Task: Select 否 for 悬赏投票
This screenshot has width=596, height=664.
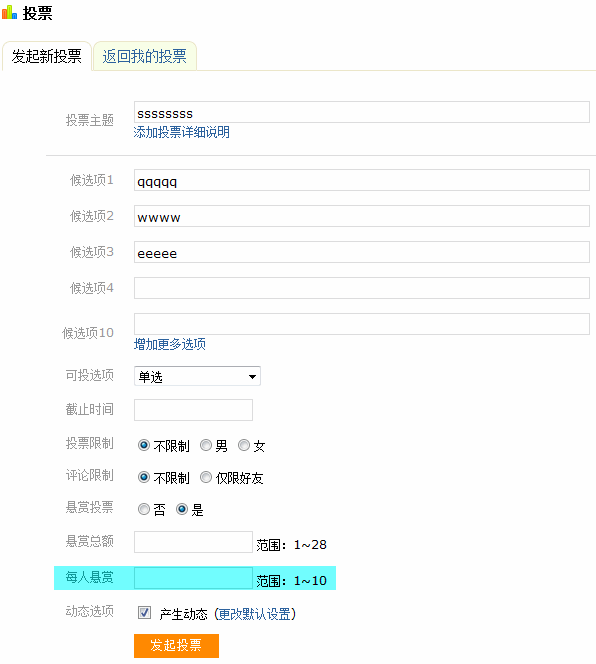Action: point(144,509)
